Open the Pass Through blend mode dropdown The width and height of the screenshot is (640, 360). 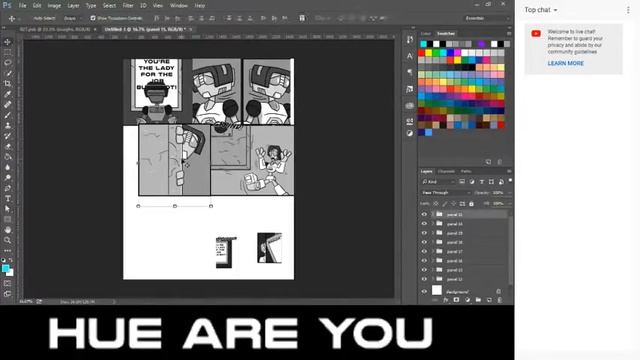click(446, 193)
